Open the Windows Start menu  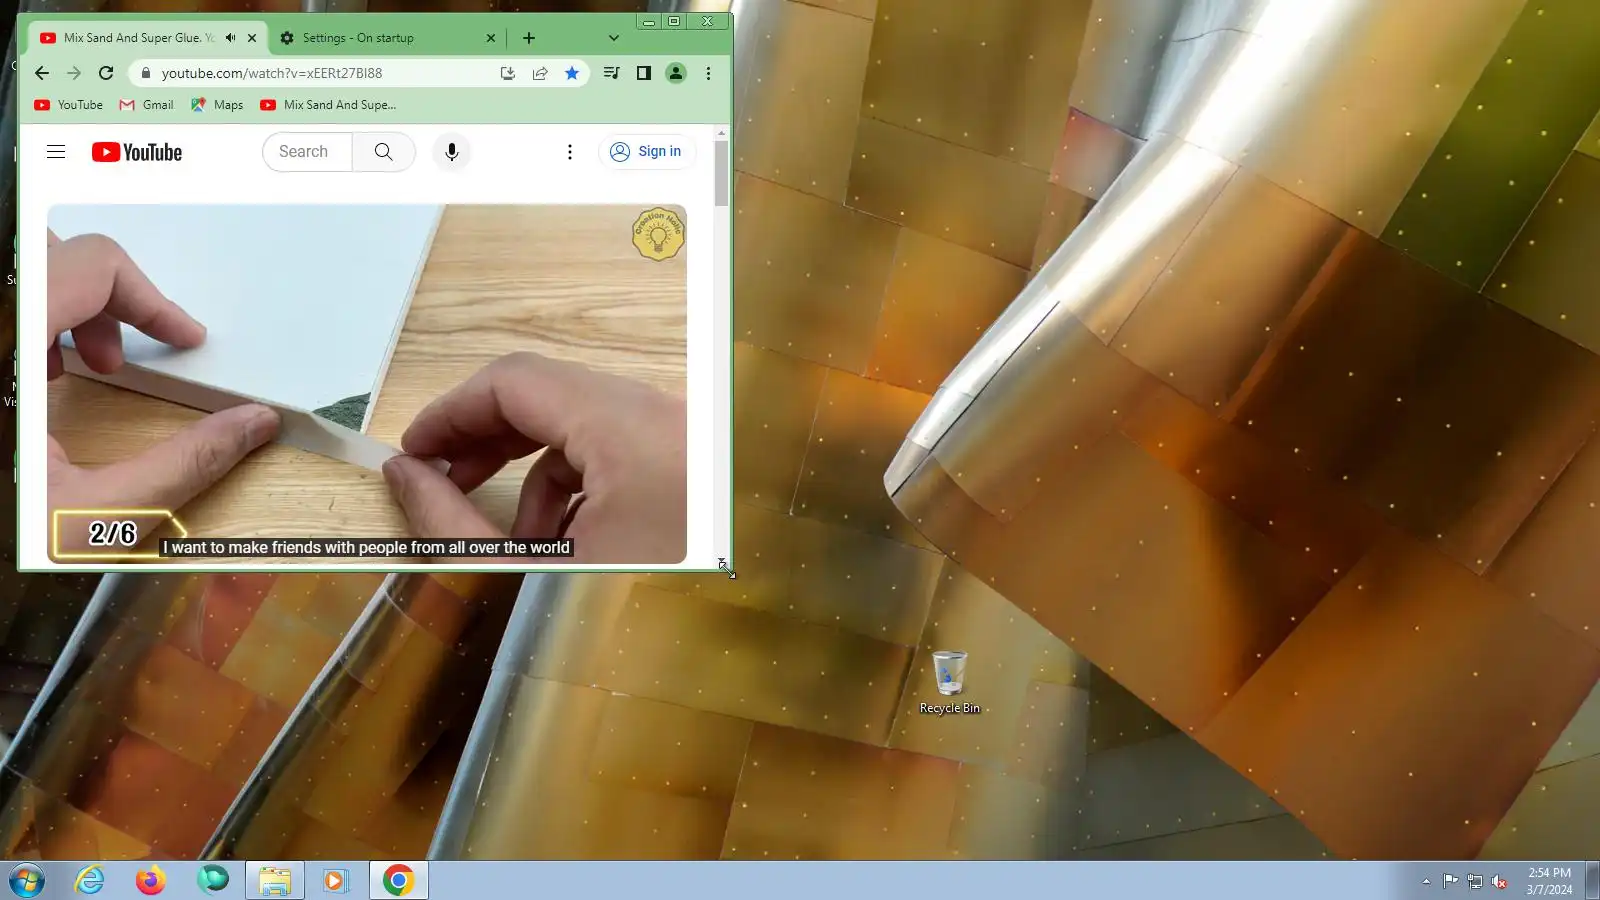tap(27, 881)
